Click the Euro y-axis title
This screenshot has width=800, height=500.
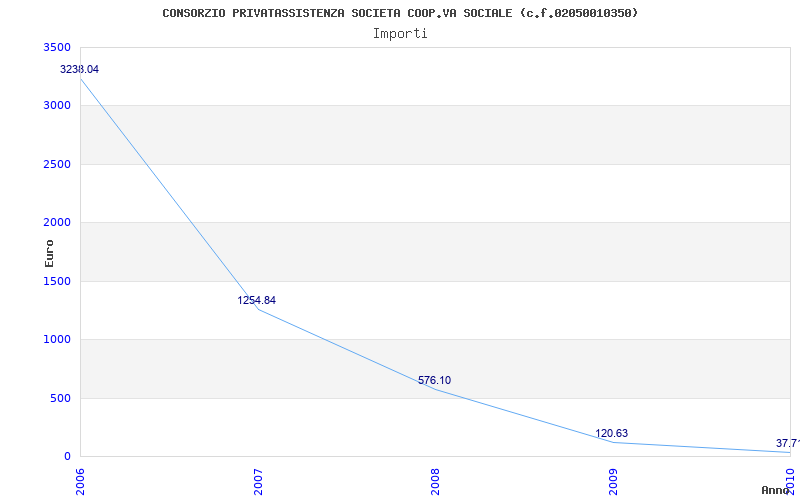point(50,253)
